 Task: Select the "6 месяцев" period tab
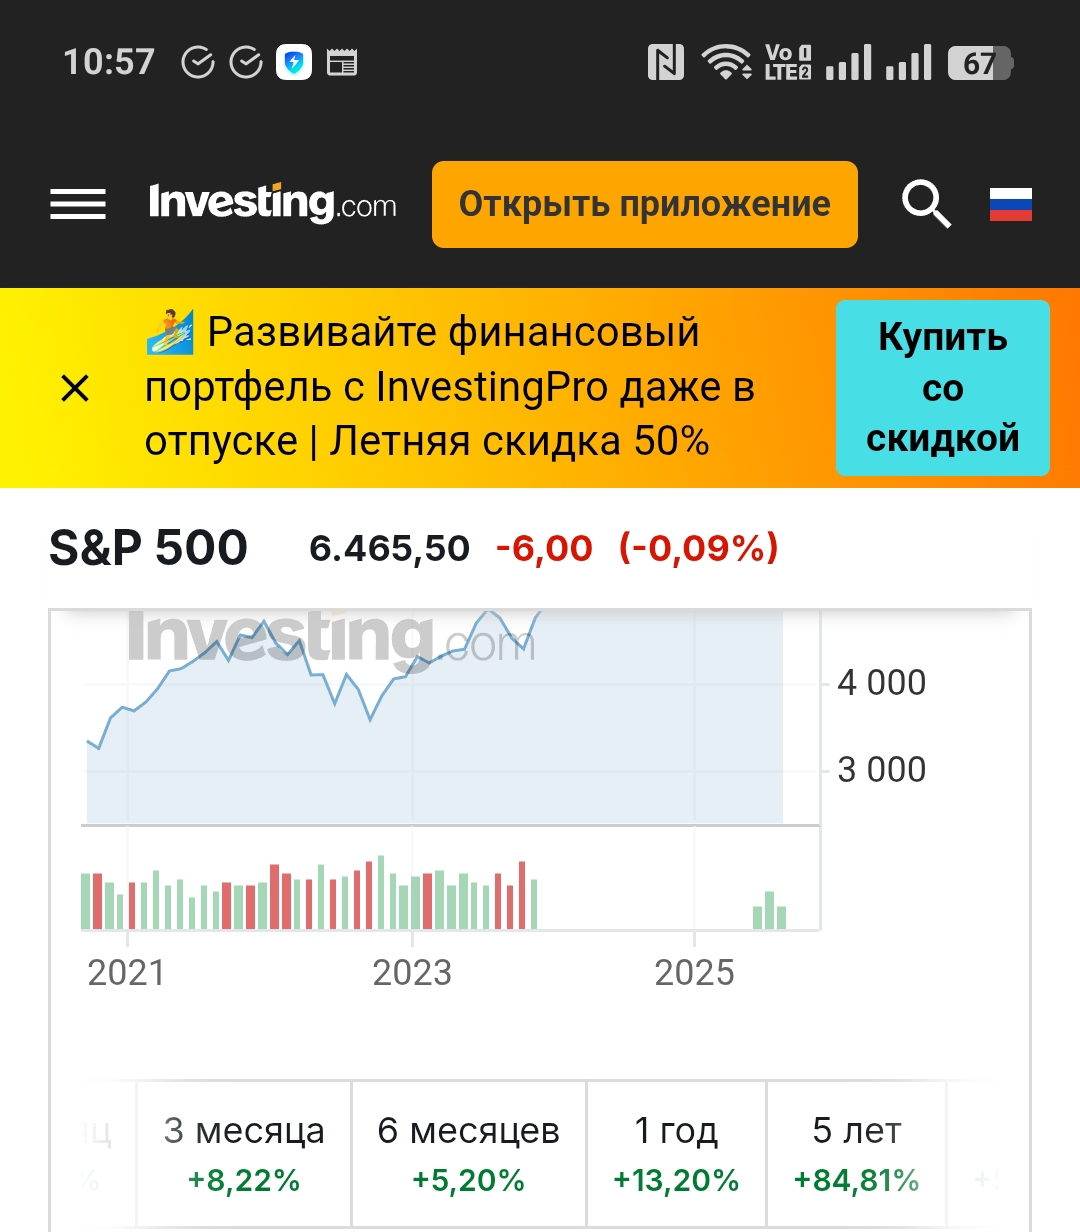click(x=468, y=1154)
